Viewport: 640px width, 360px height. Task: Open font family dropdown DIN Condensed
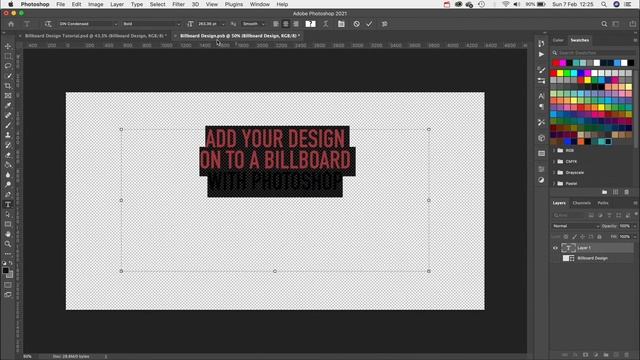point(88,24)
